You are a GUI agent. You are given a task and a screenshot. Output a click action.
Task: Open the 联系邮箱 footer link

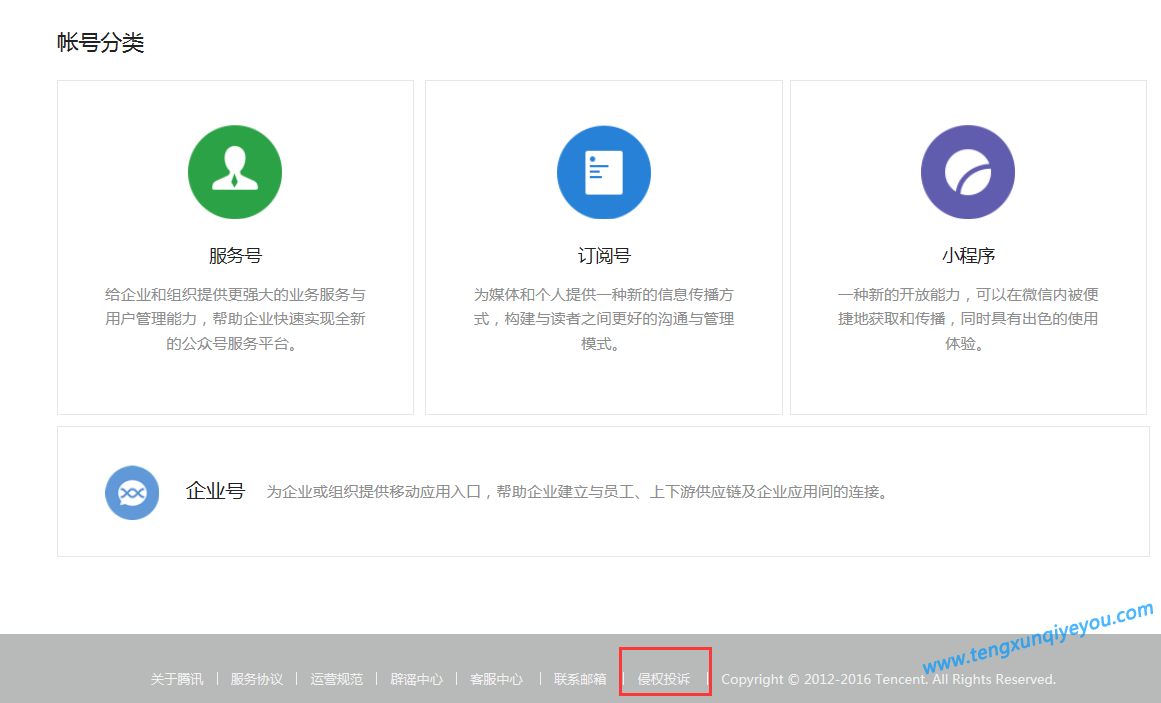pos(580,679)
